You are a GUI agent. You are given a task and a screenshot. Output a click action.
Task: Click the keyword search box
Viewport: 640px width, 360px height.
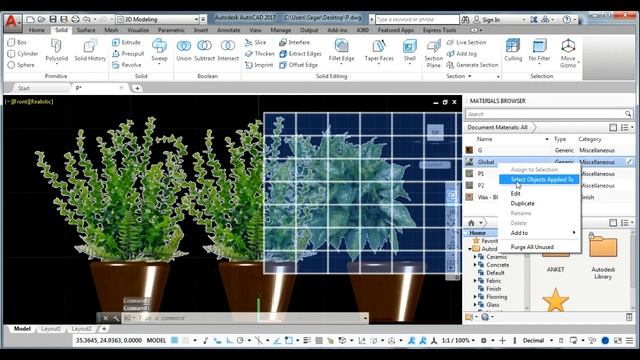pos(417,19)
